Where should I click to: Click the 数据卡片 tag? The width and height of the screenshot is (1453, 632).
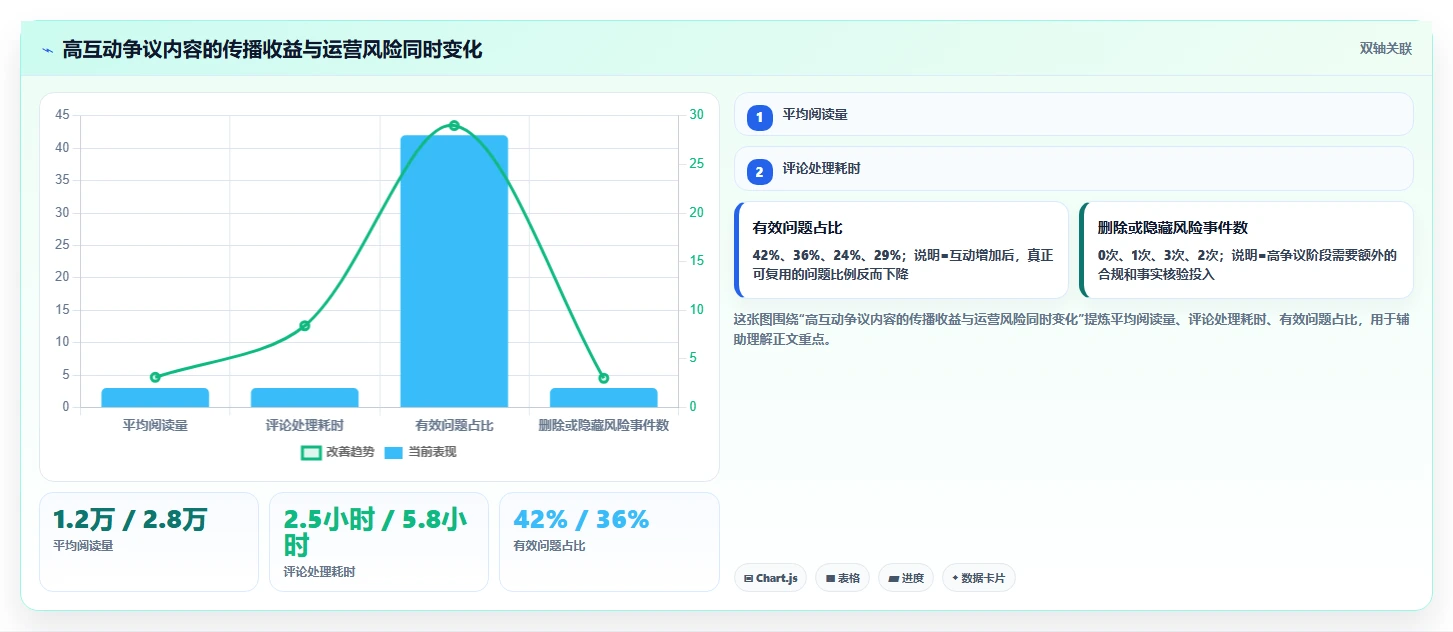click(979, 578)
